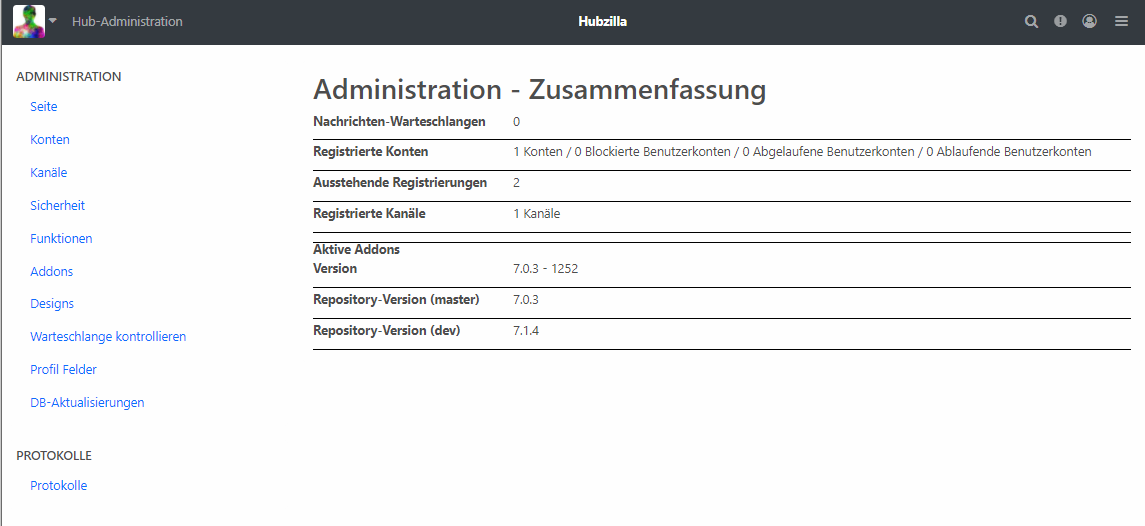Select Warteschlange kontrollieren link
Viewport: 1145px width, 526px height.
click(108, 336)
